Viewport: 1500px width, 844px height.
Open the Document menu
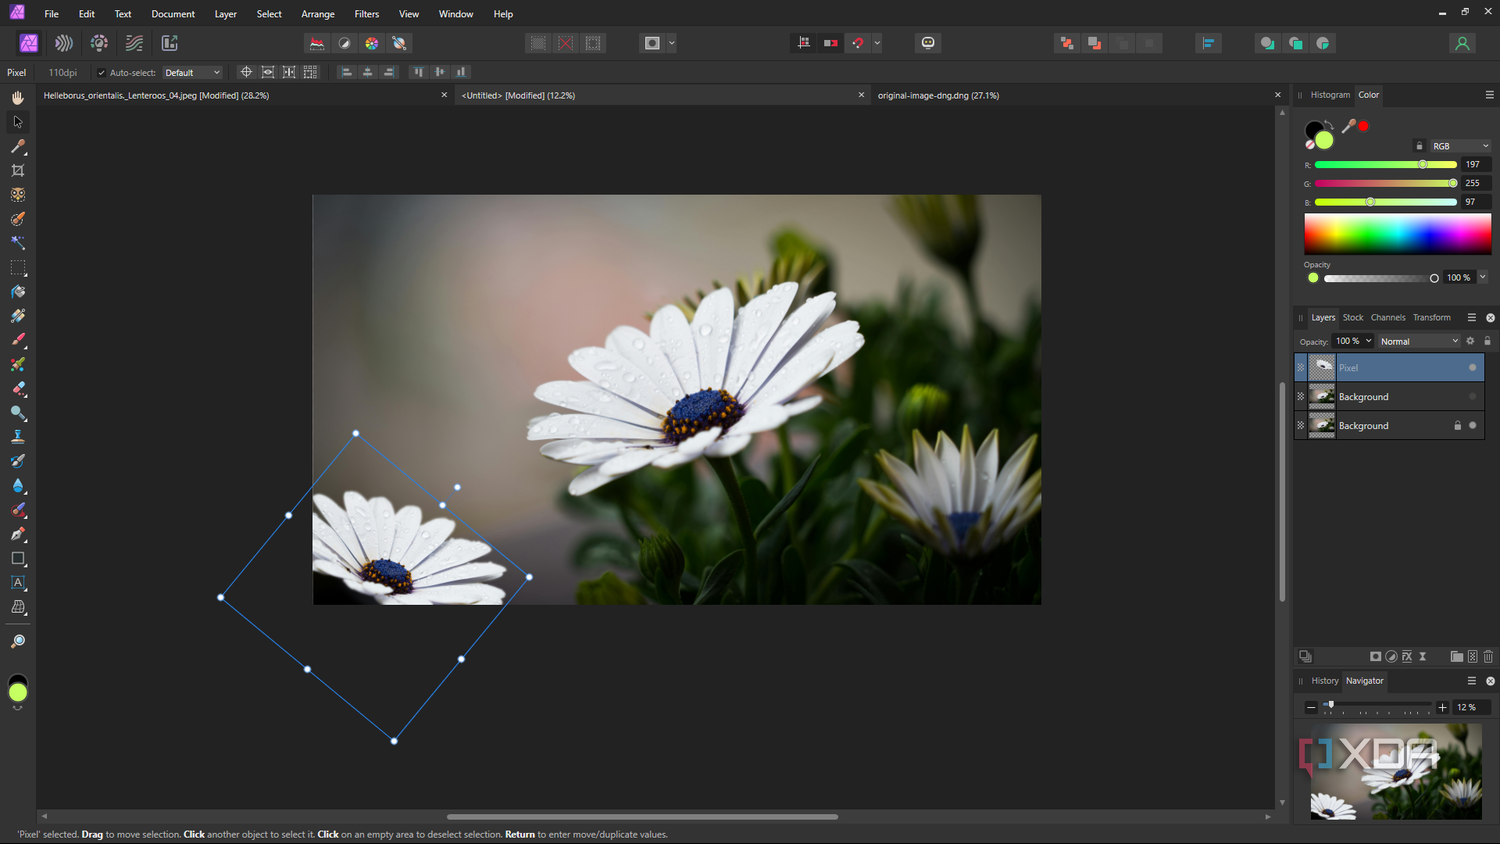(x=173, y=14)
